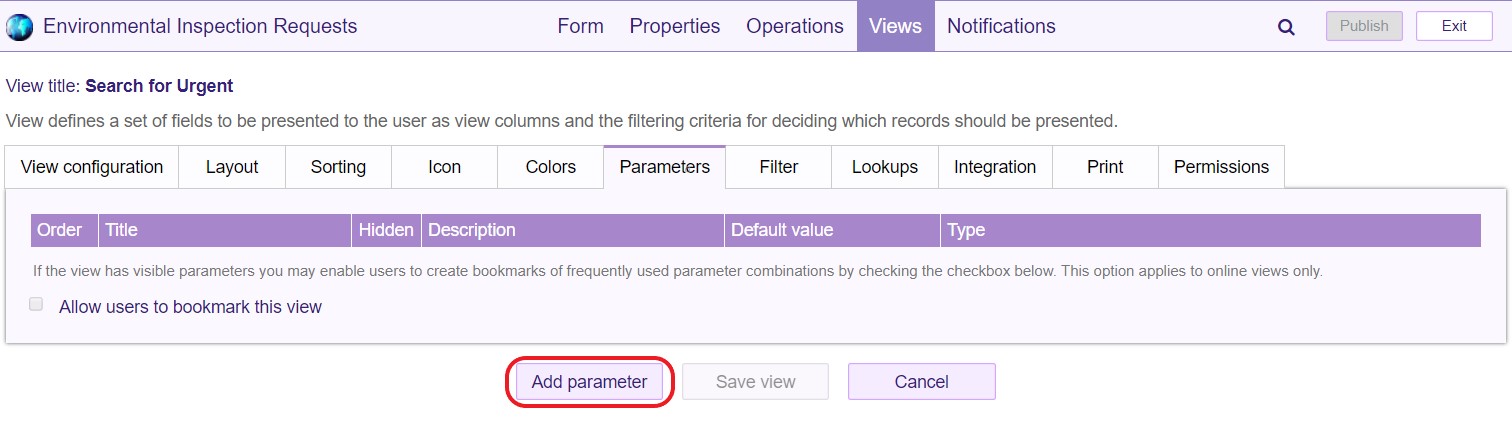Switch to the Lookups tab
The width and height of the screenshot is (1512, 421).
click(x=884, y=167)
